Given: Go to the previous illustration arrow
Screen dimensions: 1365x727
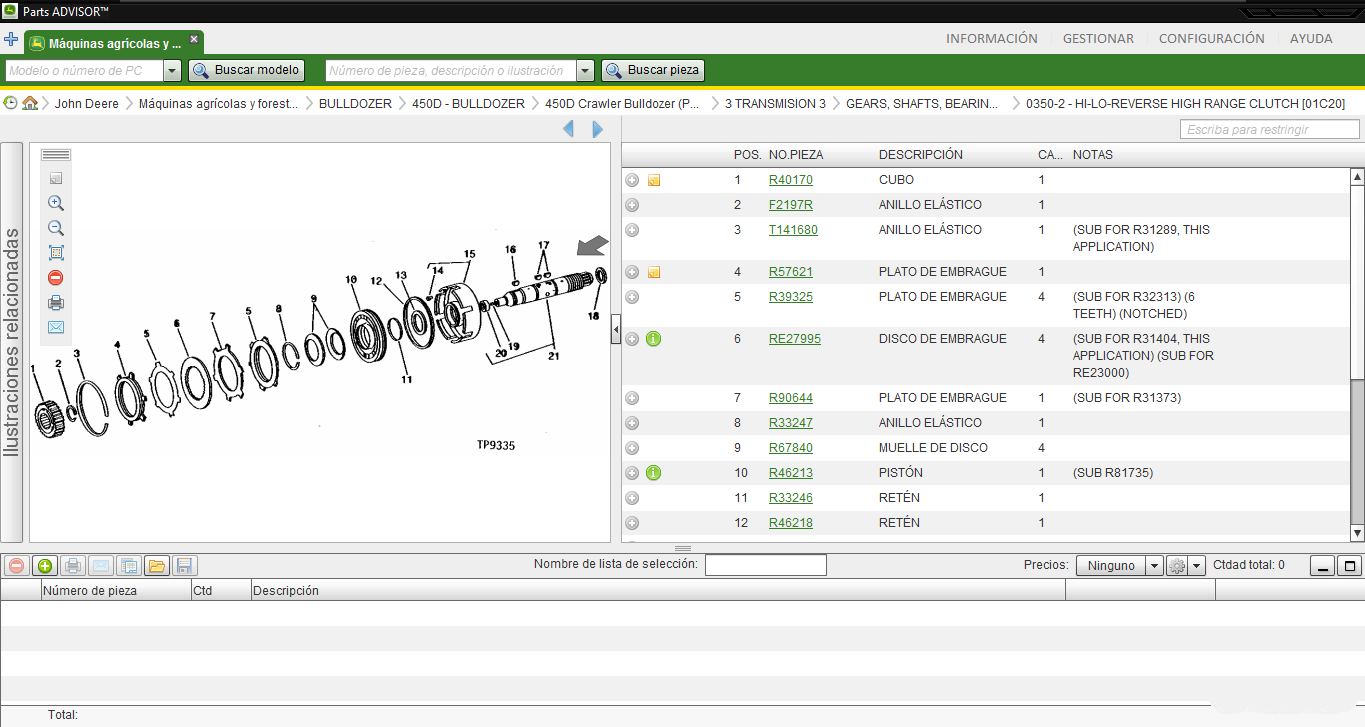Looking at the screenshot, I should coord(569,129).
